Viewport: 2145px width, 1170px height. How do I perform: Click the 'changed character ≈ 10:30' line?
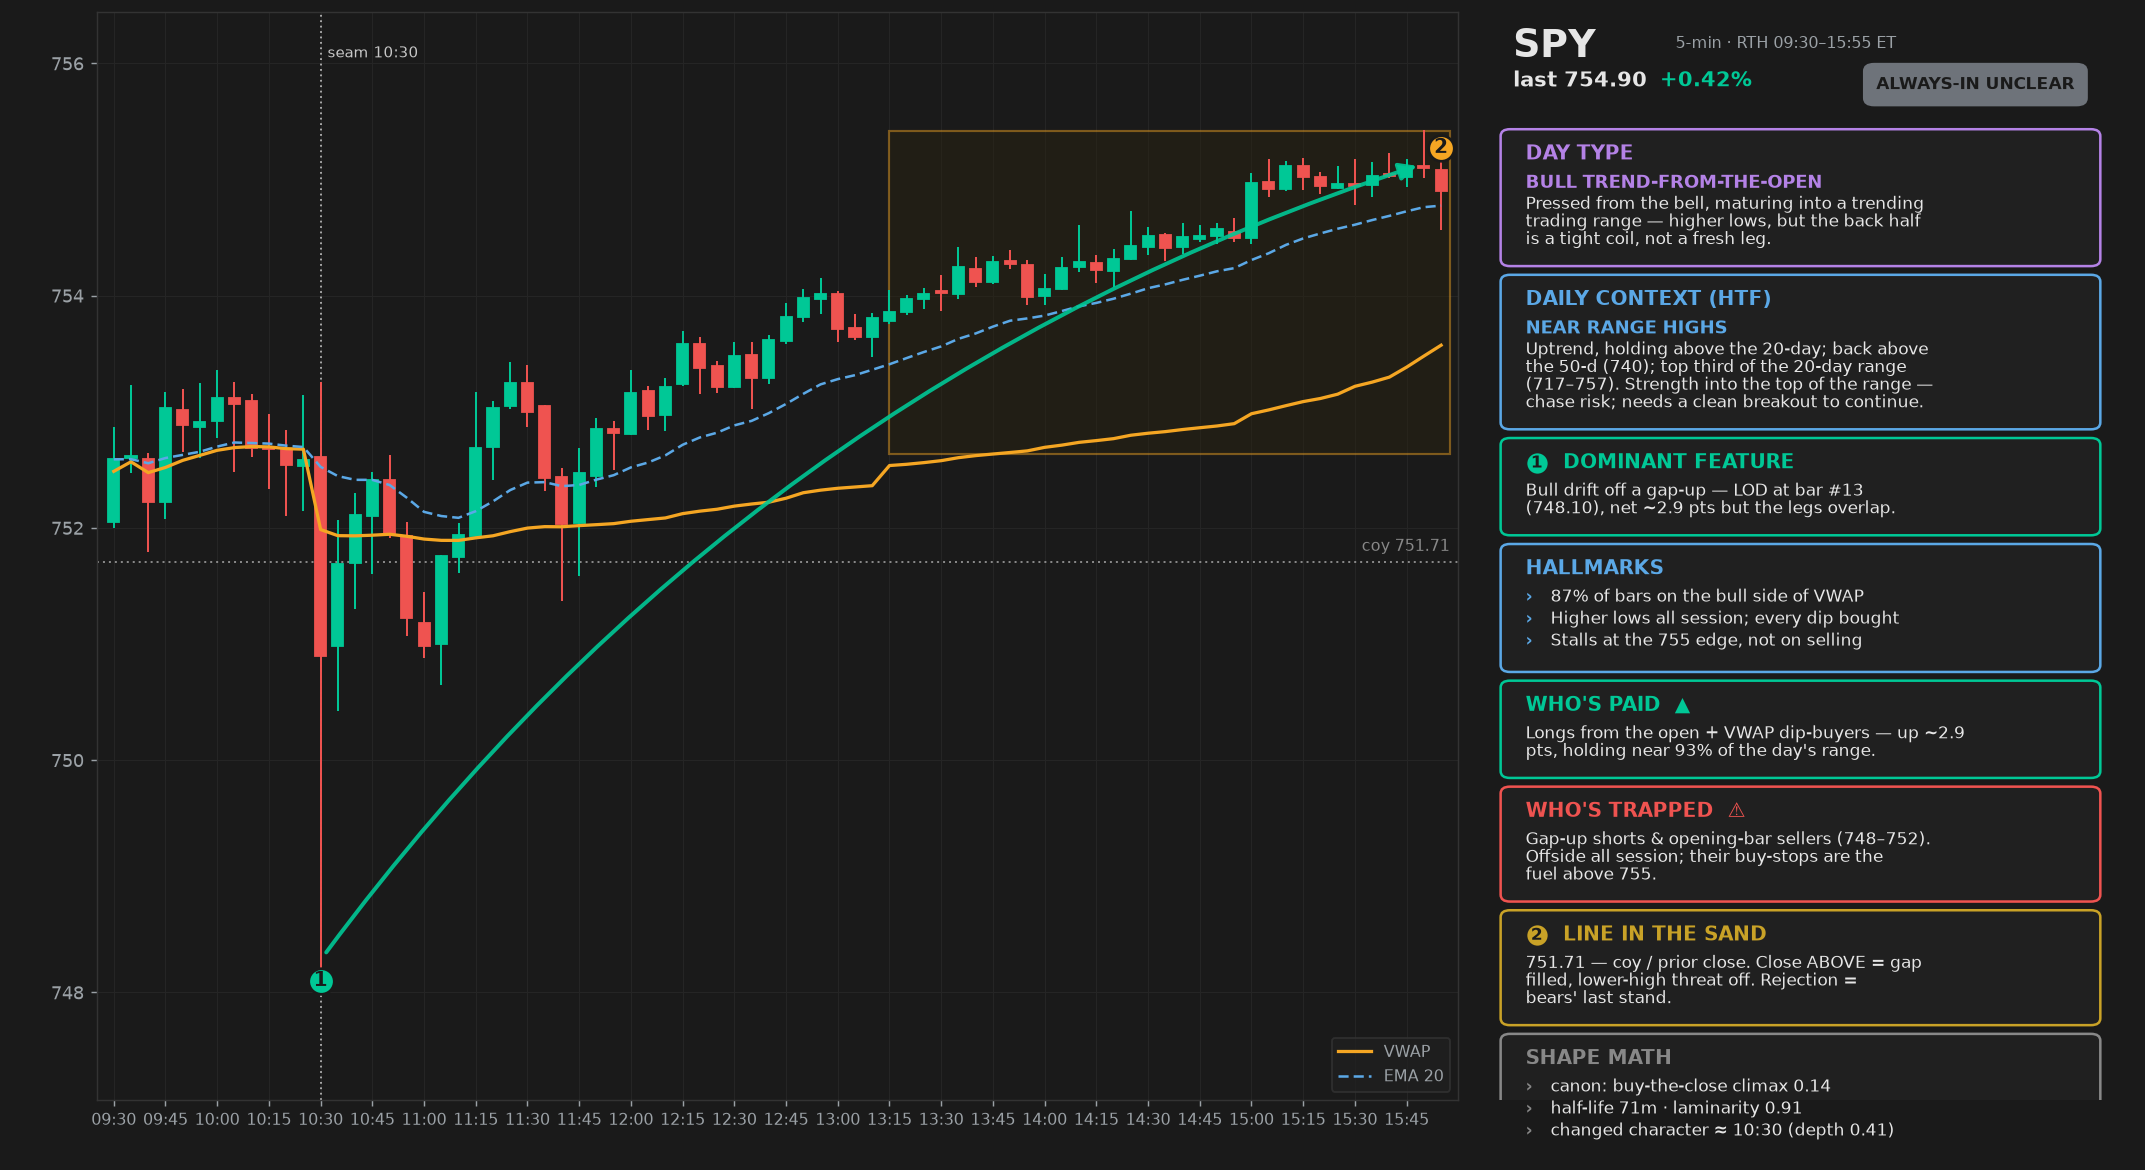pos(1721,1130)
